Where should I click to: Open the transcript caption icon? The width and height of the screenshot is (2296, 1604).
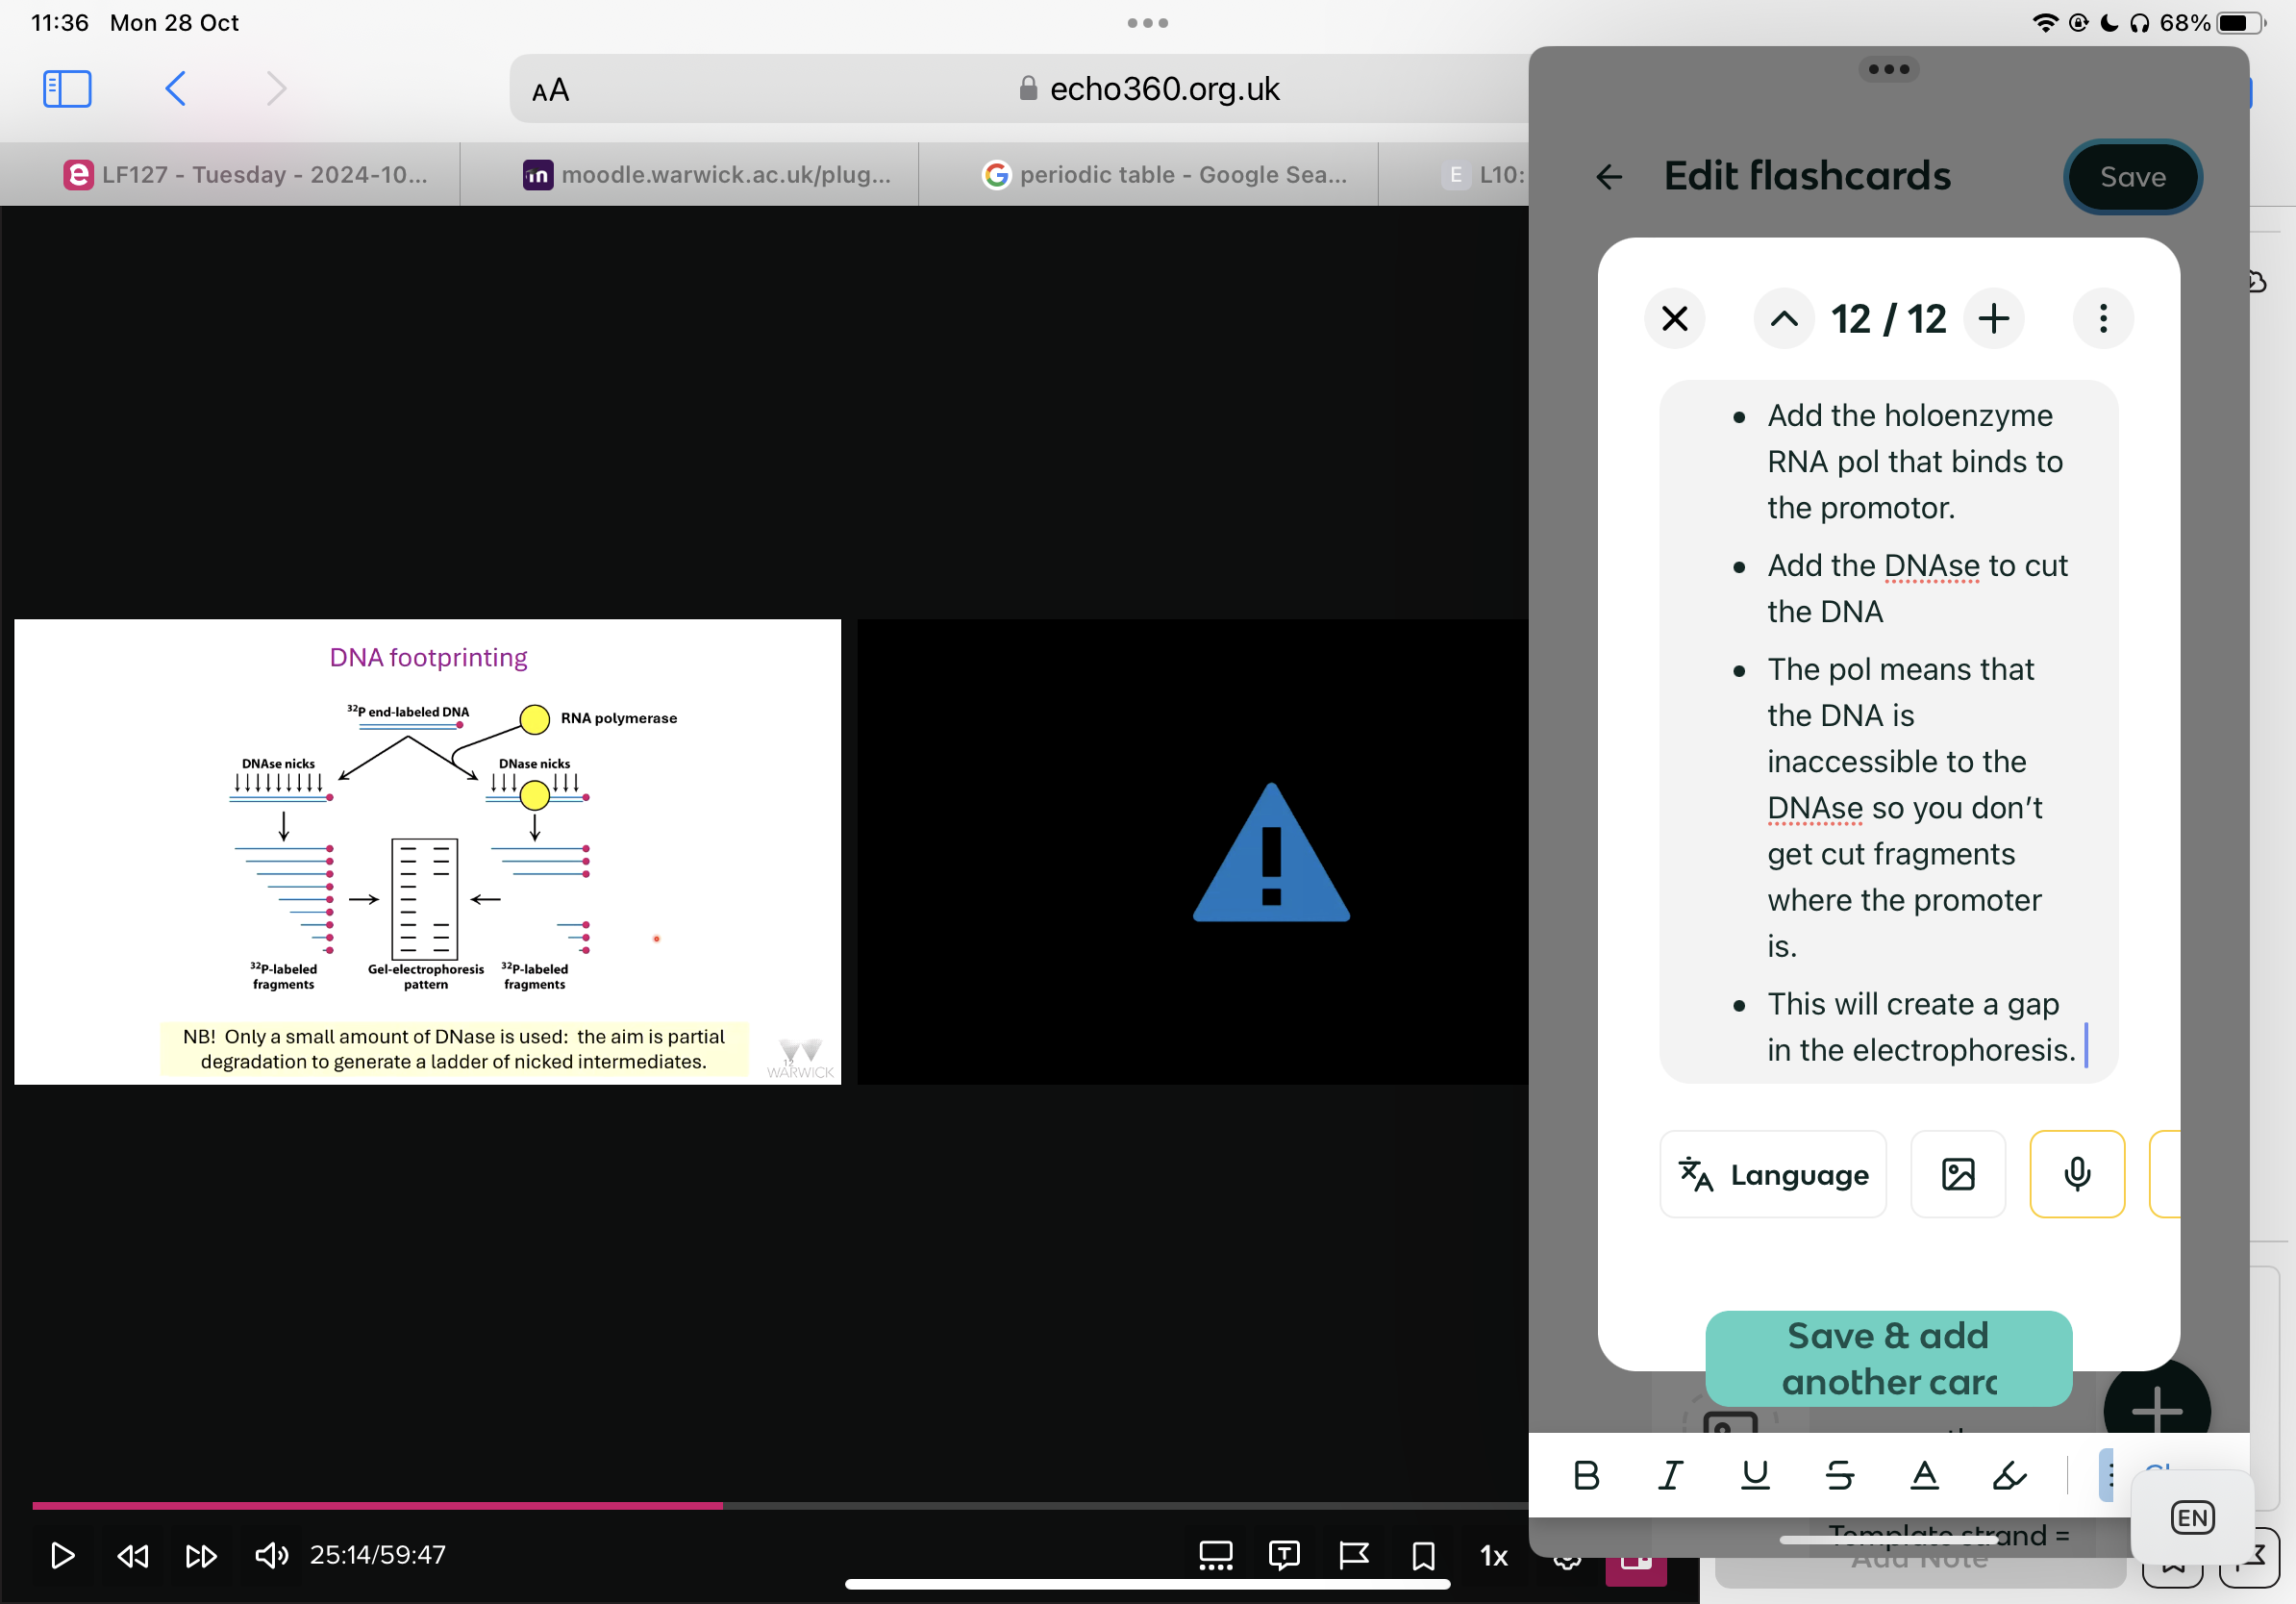1284,1555
